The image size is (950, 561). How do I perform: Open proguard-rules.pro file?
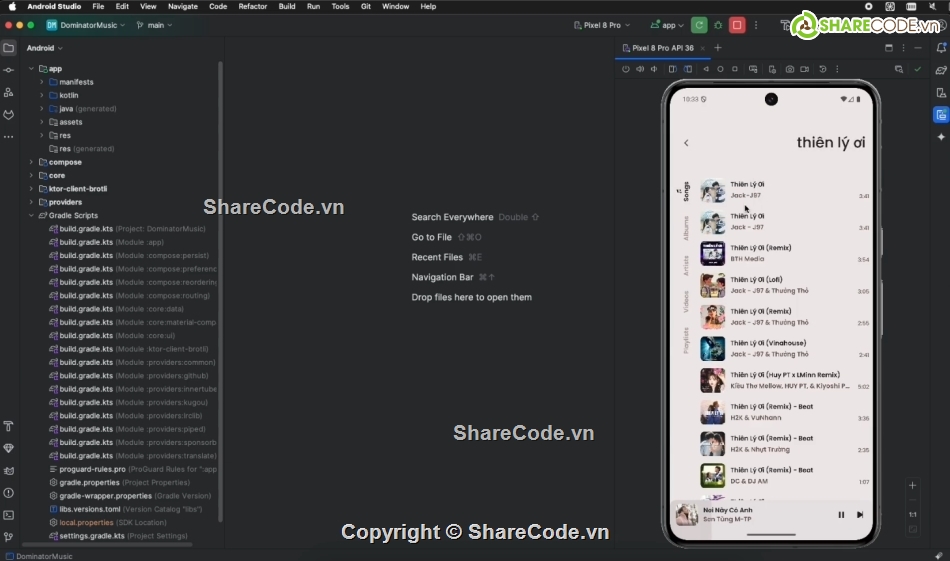92,469
